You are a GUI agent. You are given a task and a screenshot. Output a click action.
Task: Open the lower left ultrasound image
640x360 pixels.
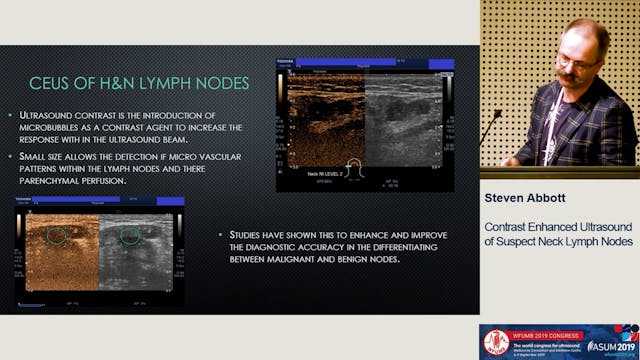coord(100,252)
